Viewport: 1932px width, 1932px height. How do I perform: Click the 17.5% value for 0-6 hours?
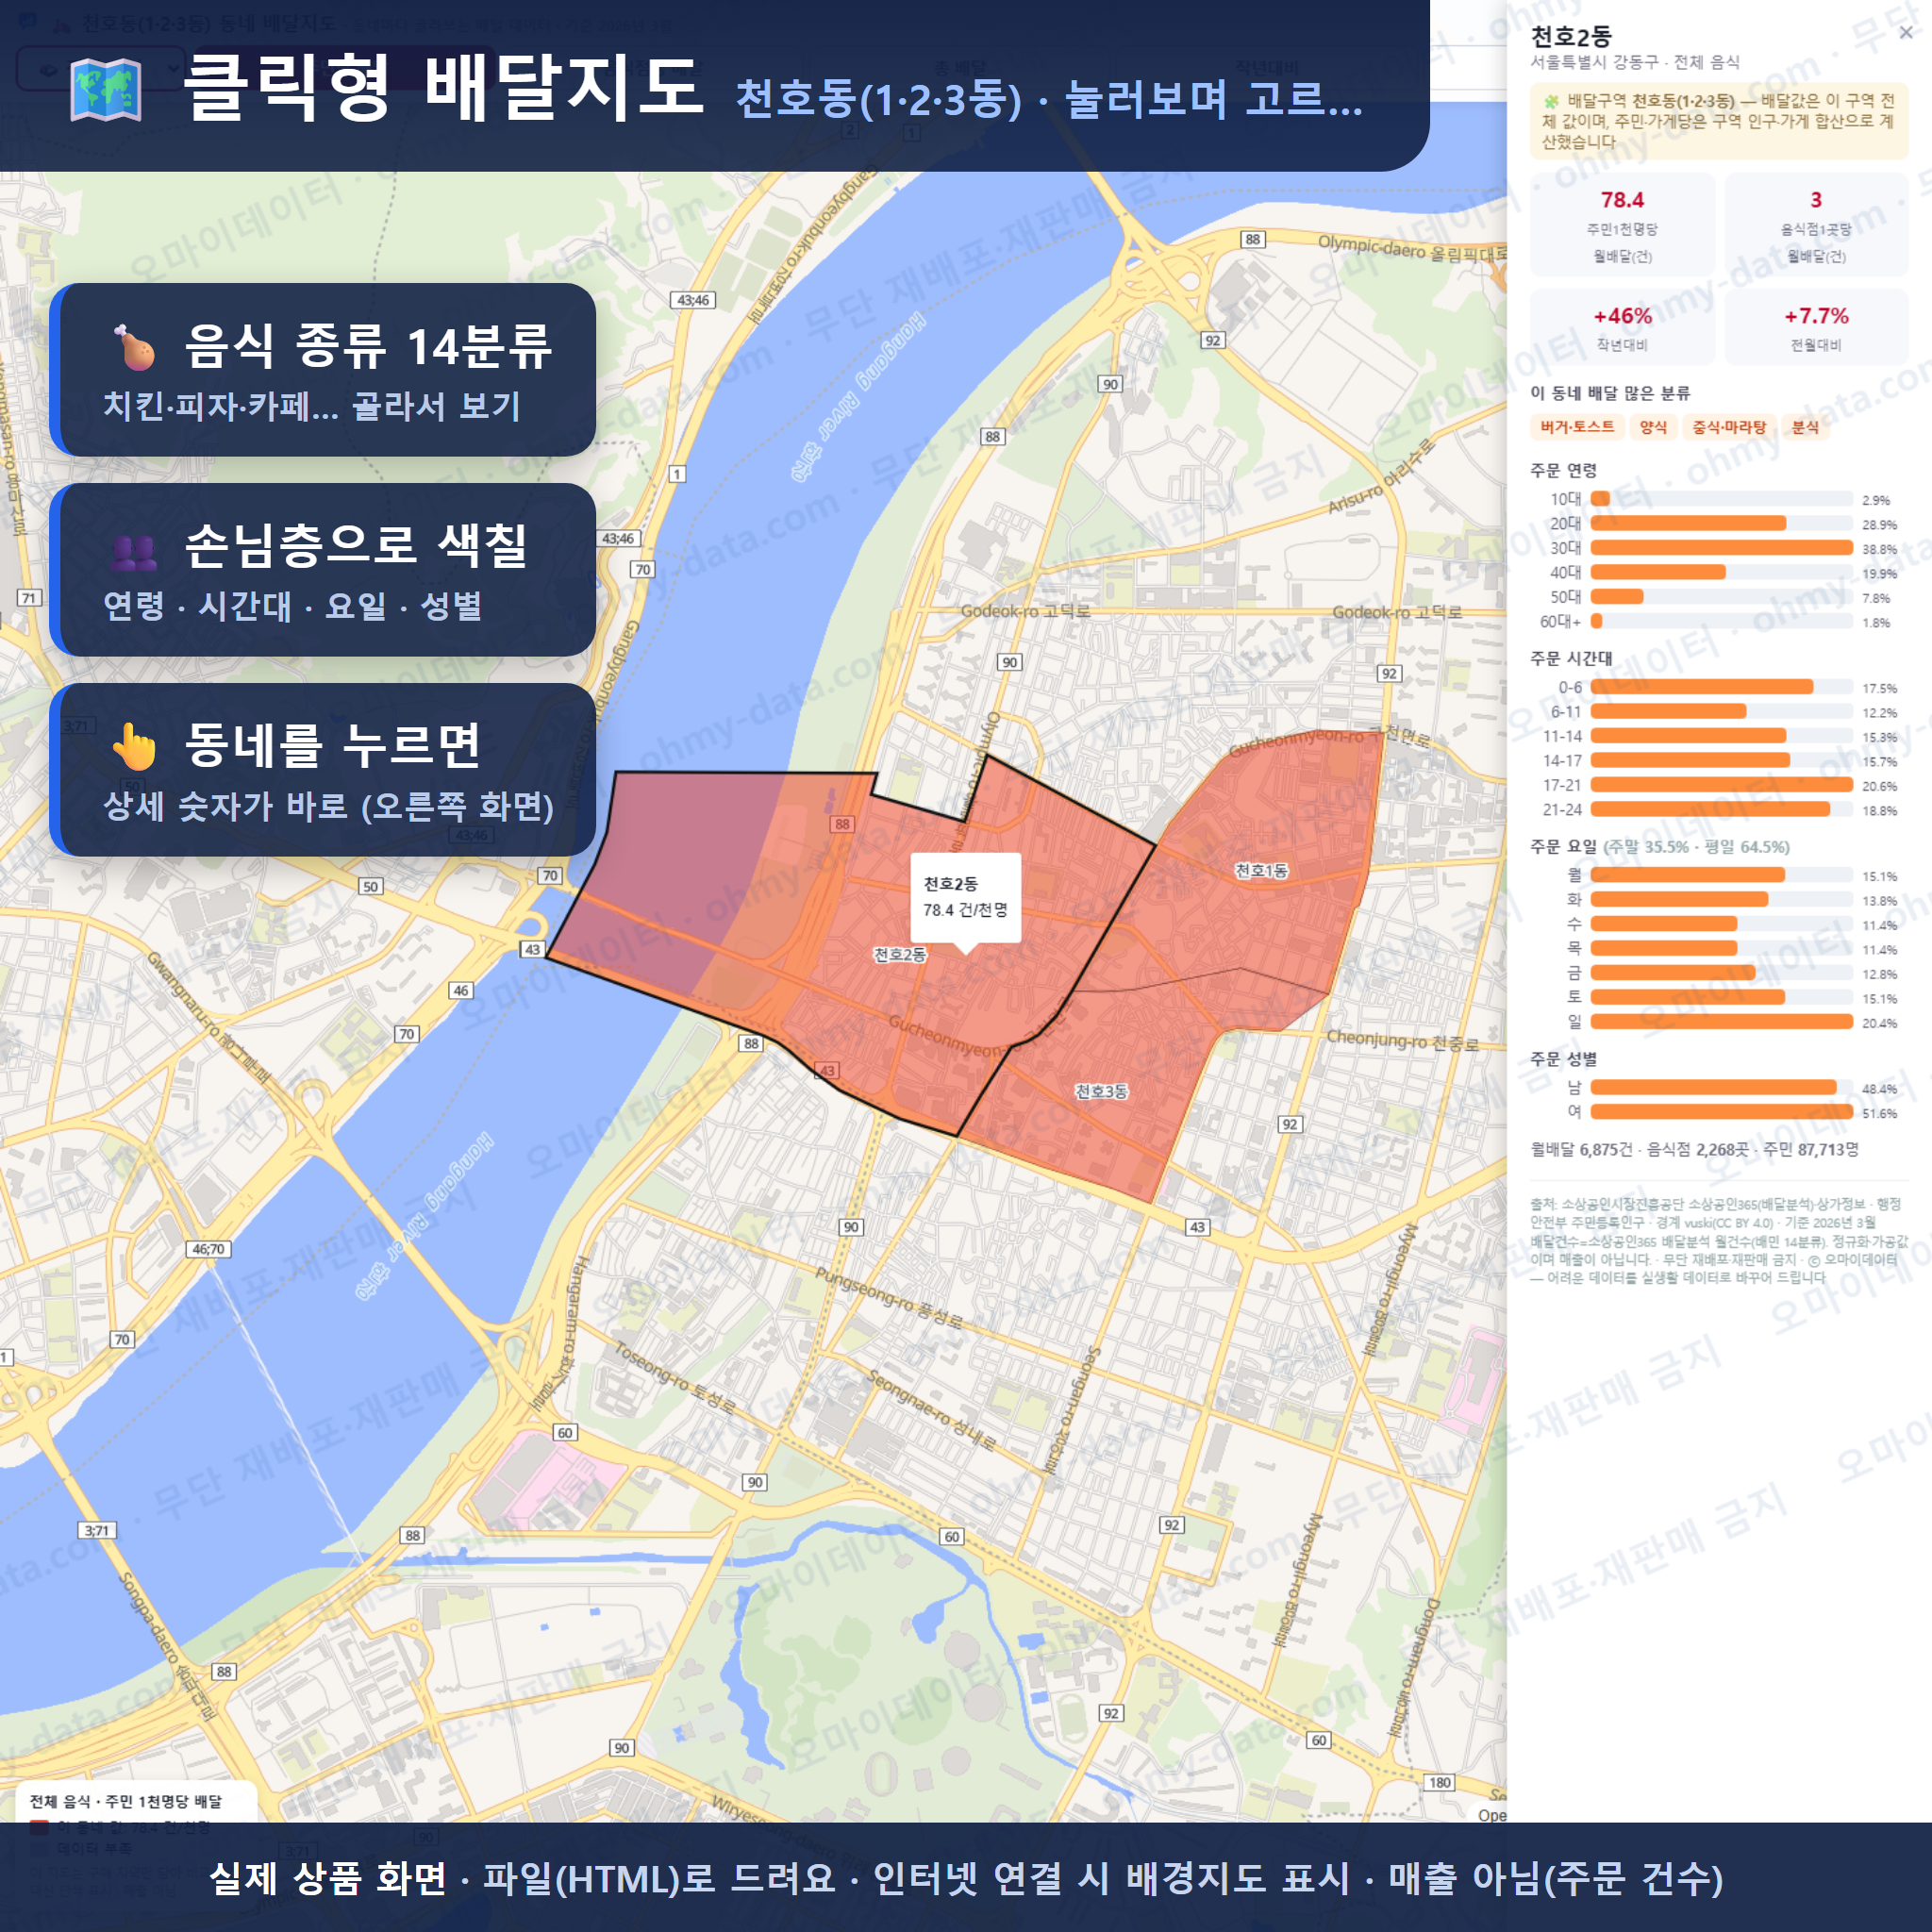[1879, 688]
